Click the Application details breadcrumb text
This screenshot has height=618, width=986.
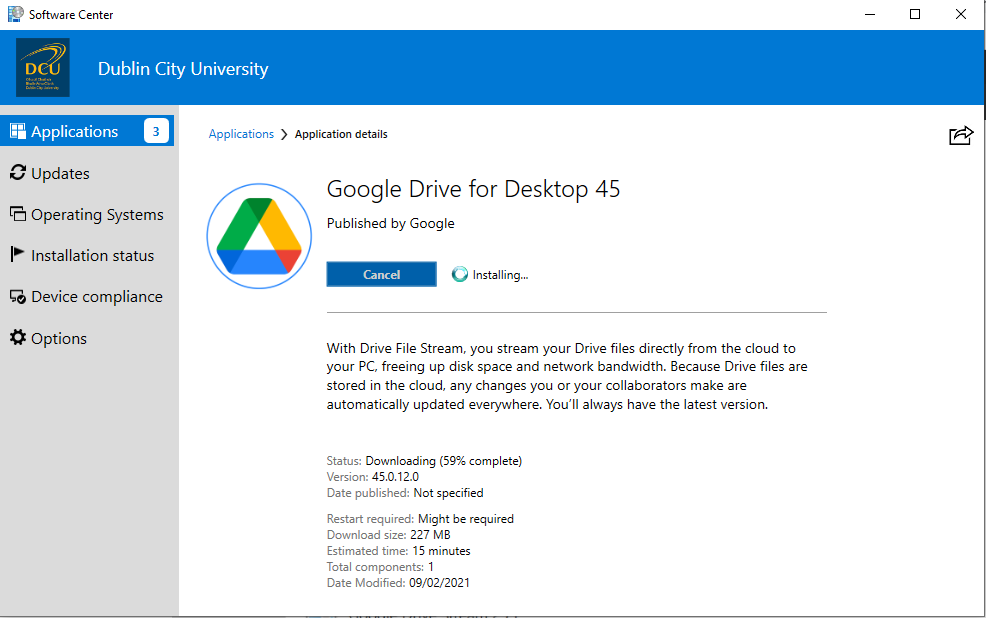point(341,134)
